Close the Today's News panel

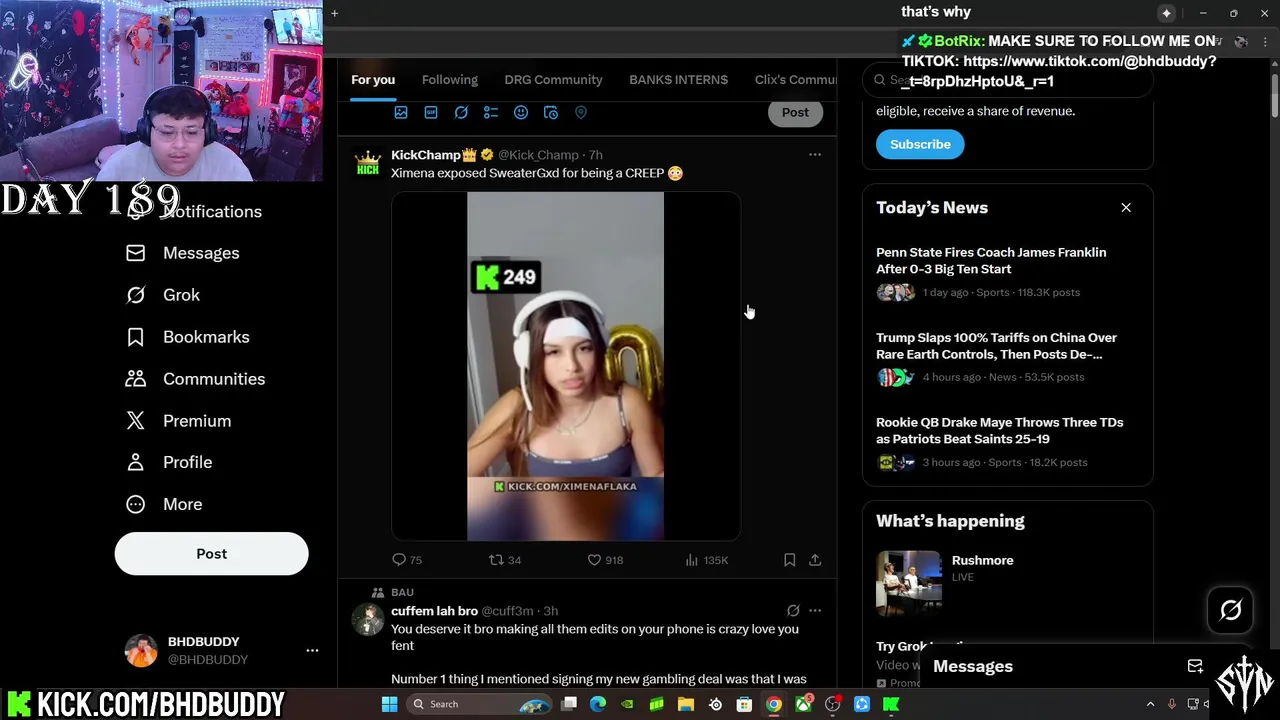tap(1126, 208)
